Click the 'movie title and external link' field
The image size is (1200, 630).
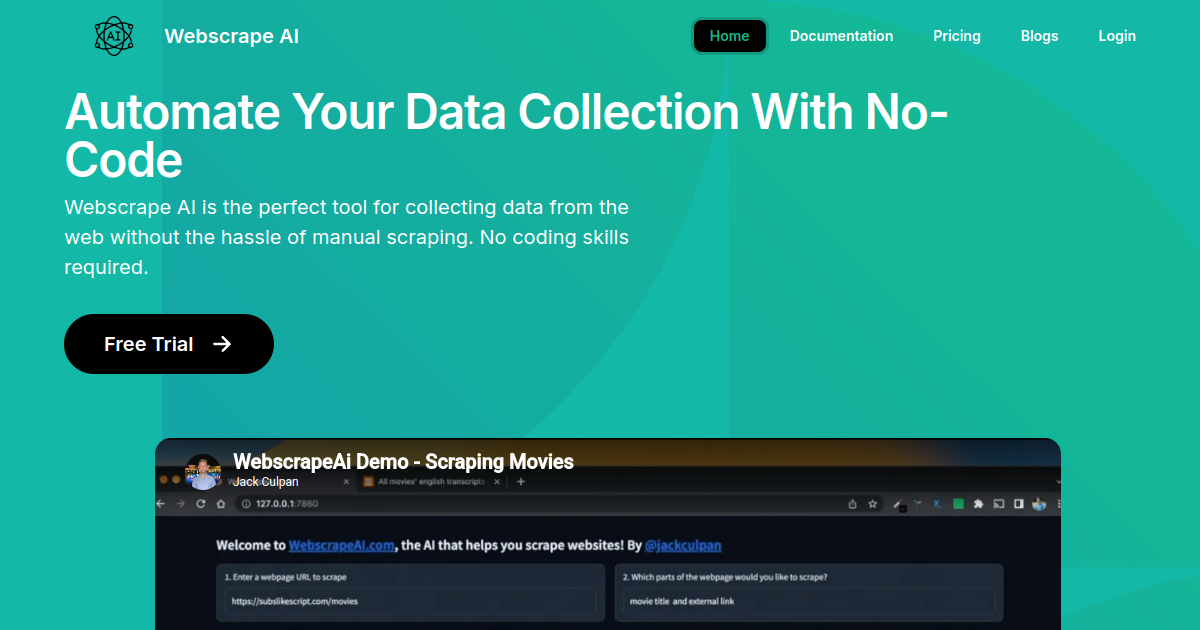coord(808,601)
